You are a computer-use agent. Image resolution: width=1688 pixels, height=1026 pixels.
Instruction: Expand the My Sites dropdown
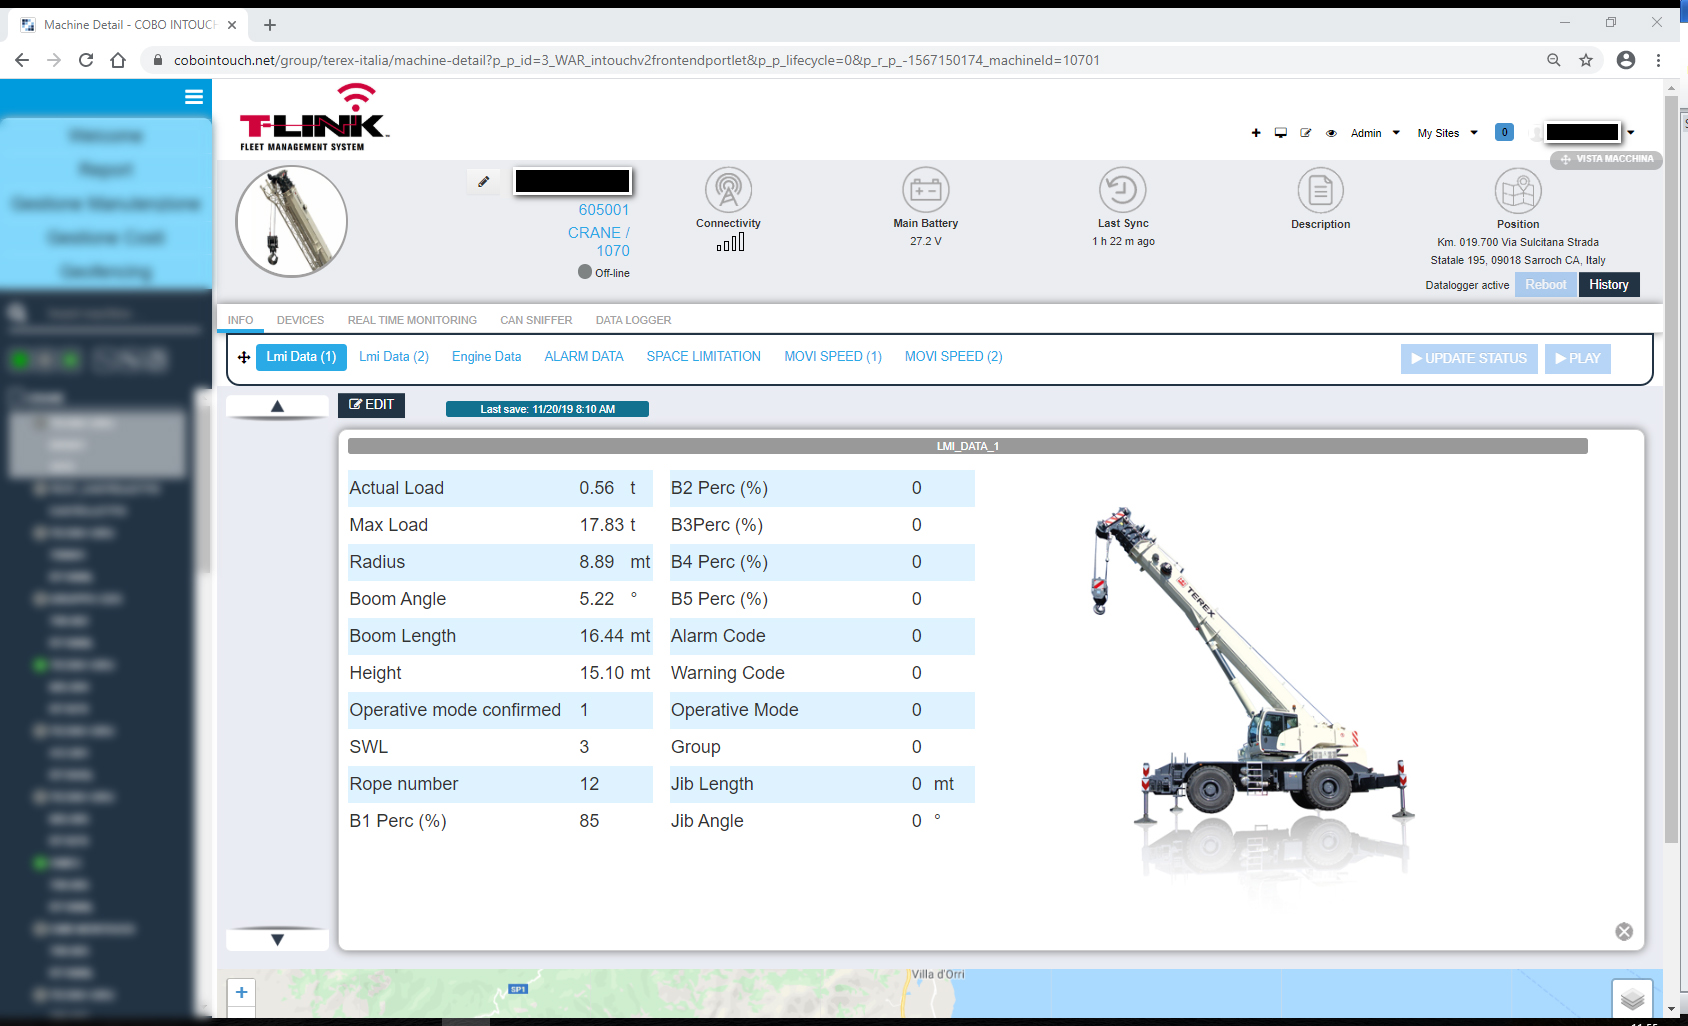[1447, 133]
